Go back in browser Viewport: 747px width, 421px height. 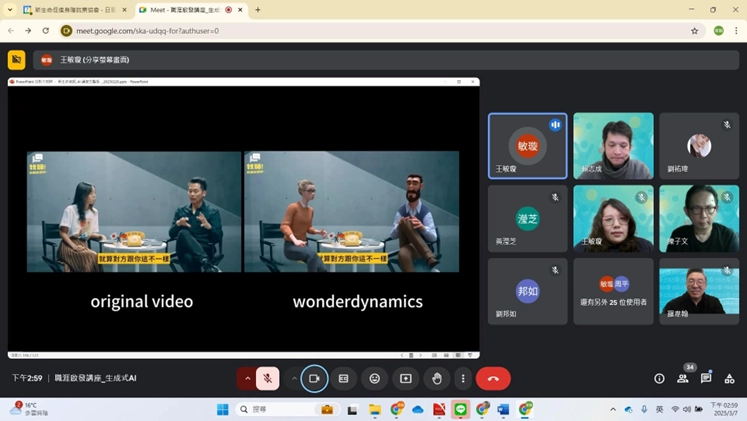(x=10, y=30)
